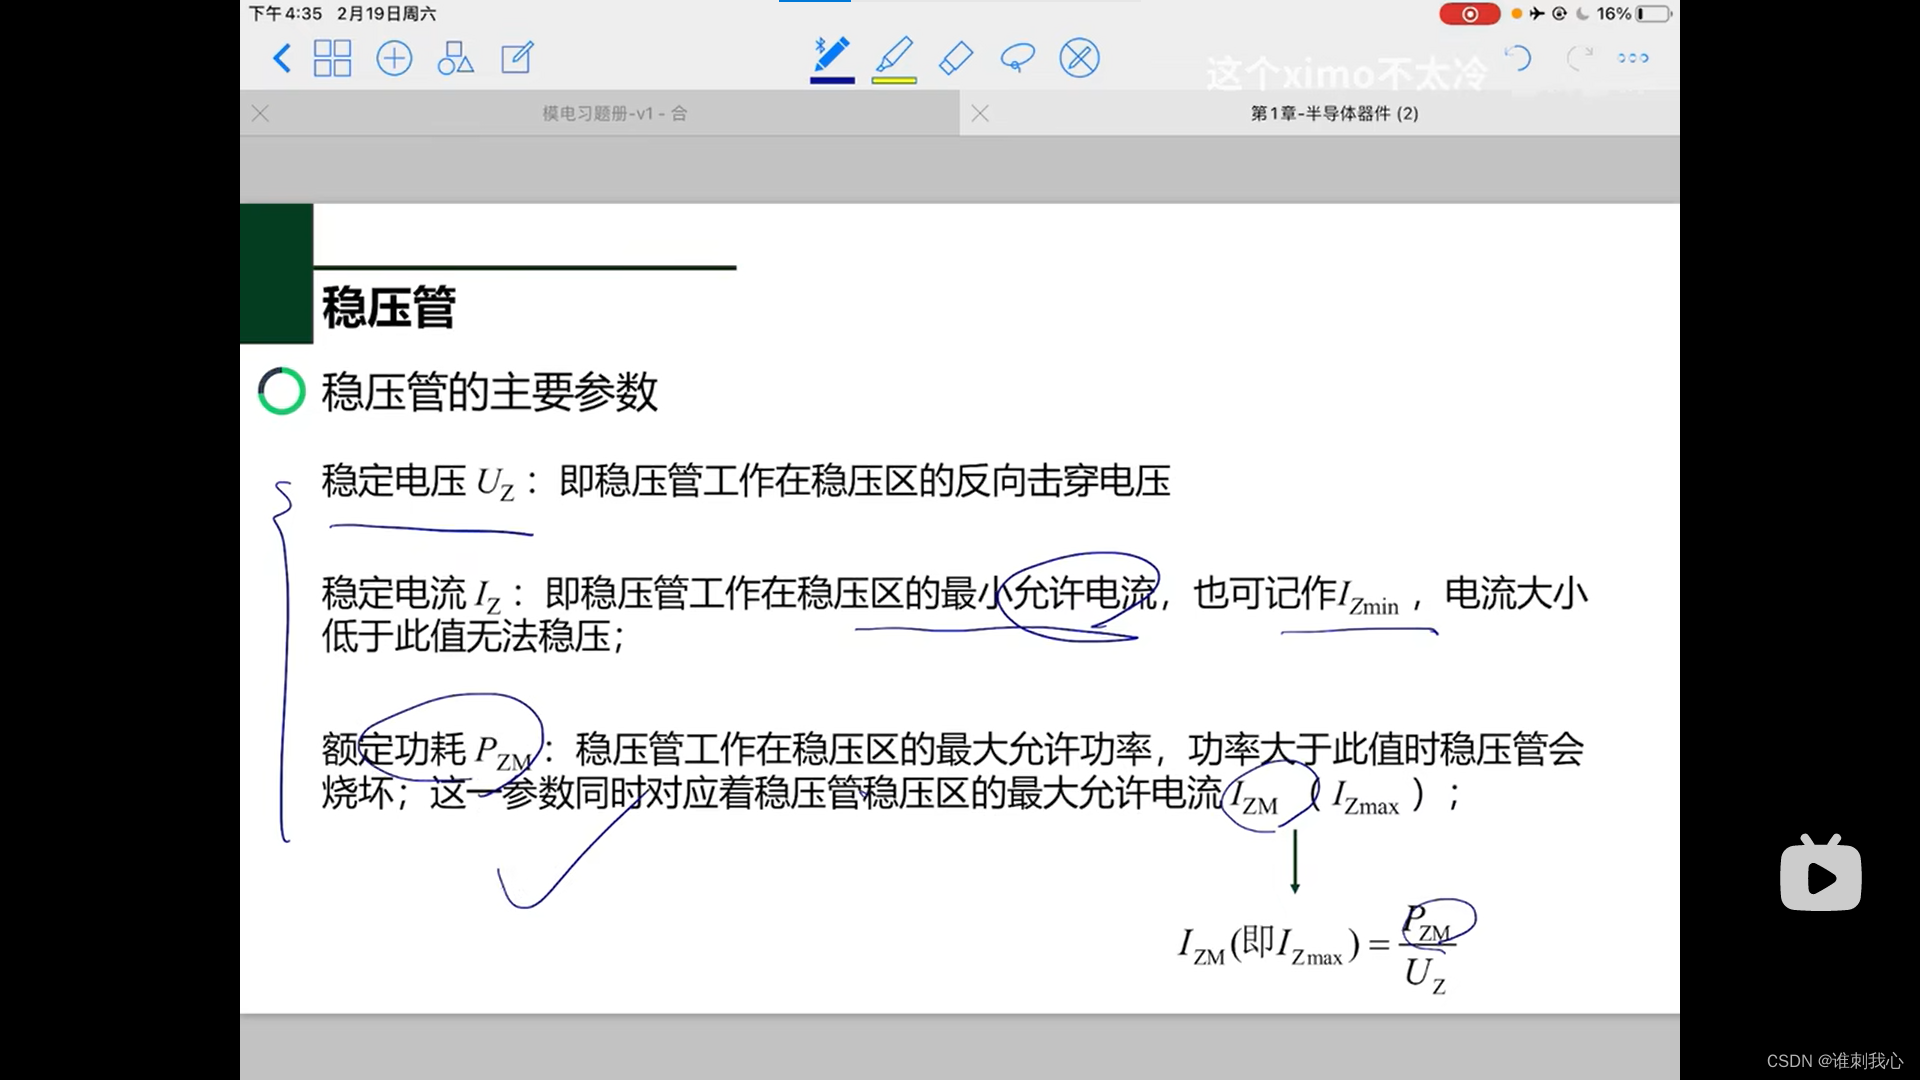This screenshot has height=1080, width=1920.
Task: Select the lasso selection tool
Action: [1017, 58]
